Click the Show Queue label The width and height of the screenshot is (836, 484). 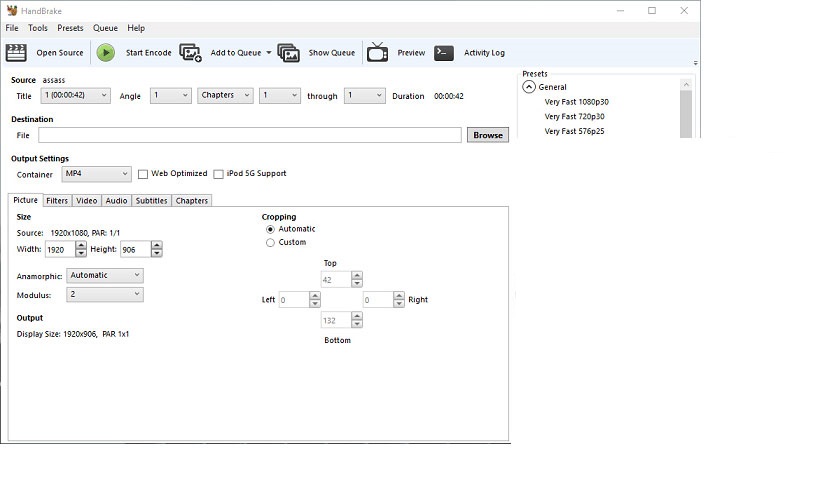pyautogui.click(x=332, y=53)
